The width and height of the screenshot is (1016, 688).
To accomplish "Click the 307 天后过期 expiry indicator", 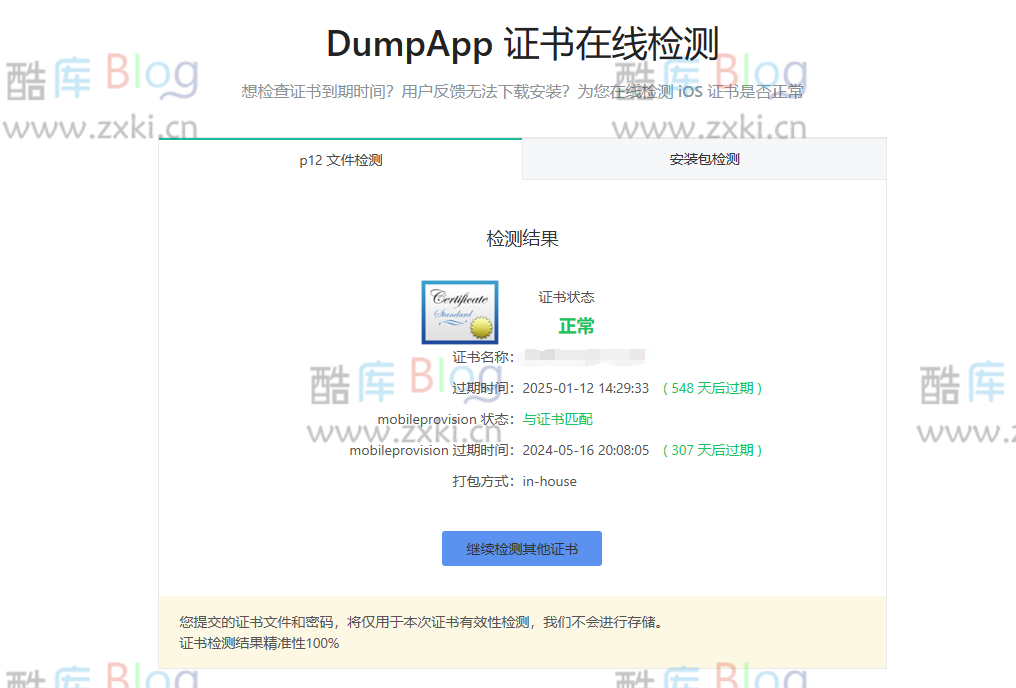I will tap(712, 450).
